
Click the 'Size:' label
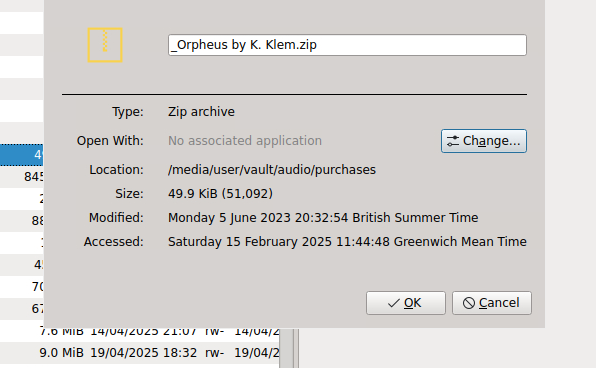pyautogui.click(x=129, y=194)
